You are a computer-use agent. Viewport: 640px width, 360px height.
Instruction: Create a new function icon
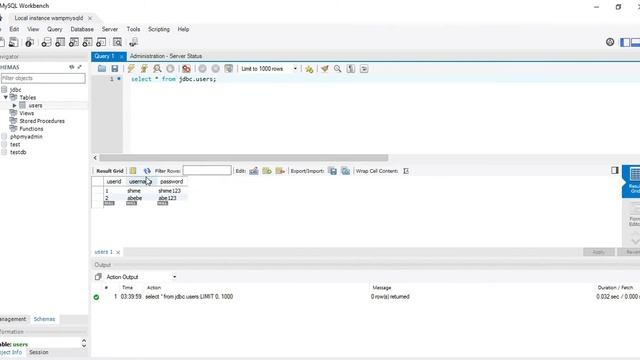101,42
